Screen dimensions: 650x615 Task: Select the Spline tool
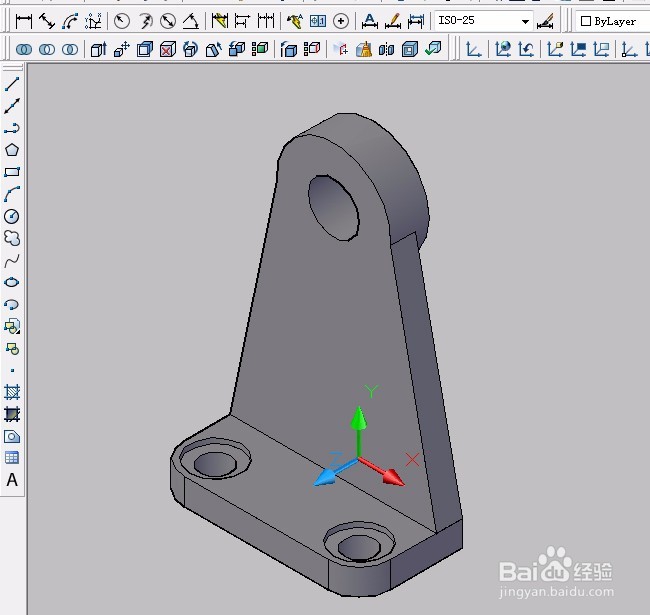pos(12,260)
